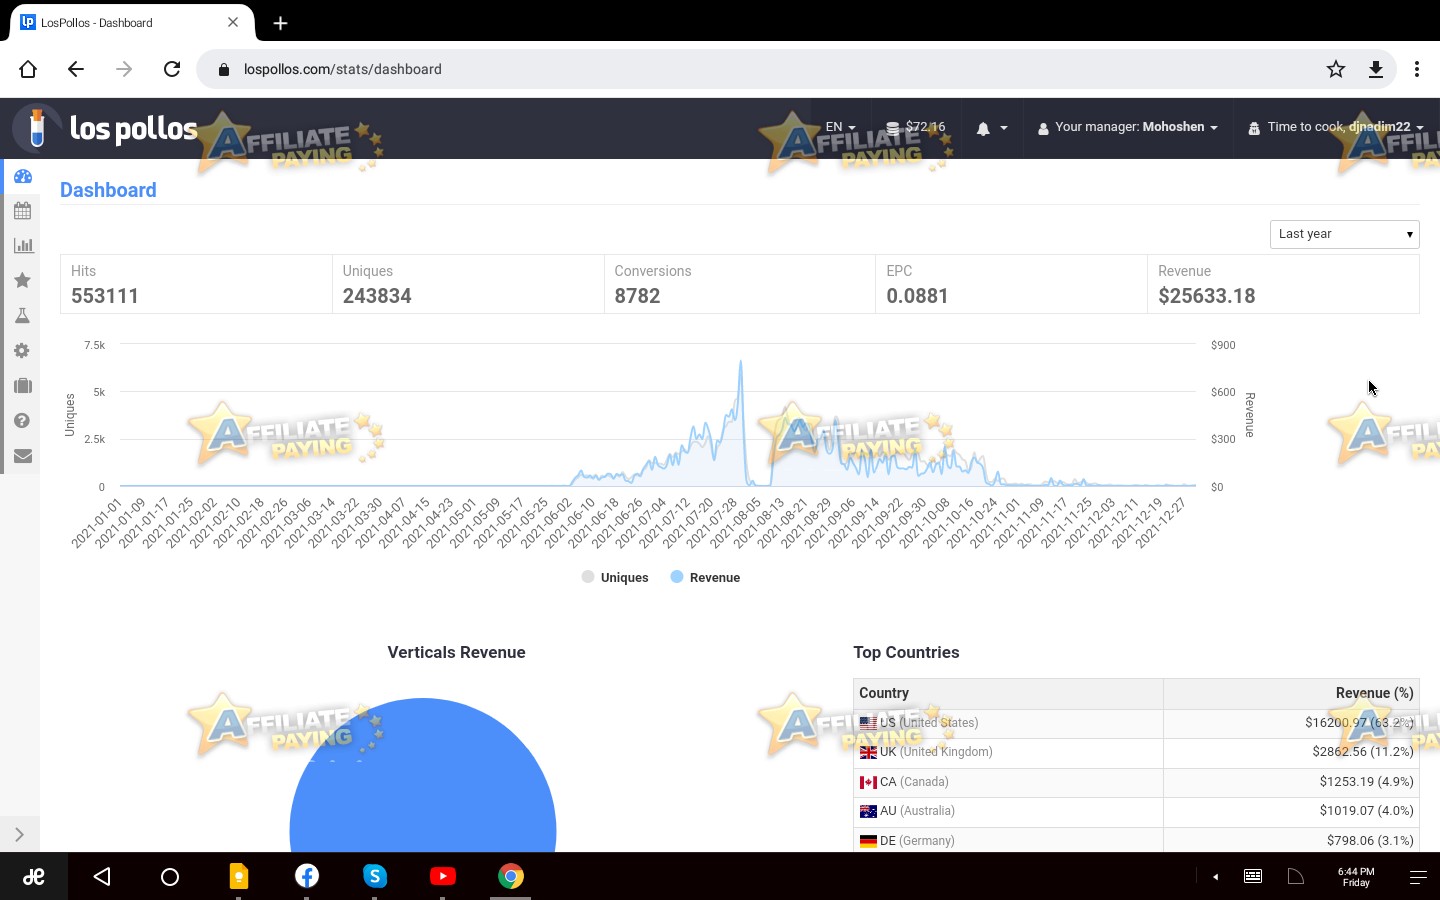Open the taskbar launcher logo icon
The width and height of the screenshot is (1440, 900).
pos(34,877)
